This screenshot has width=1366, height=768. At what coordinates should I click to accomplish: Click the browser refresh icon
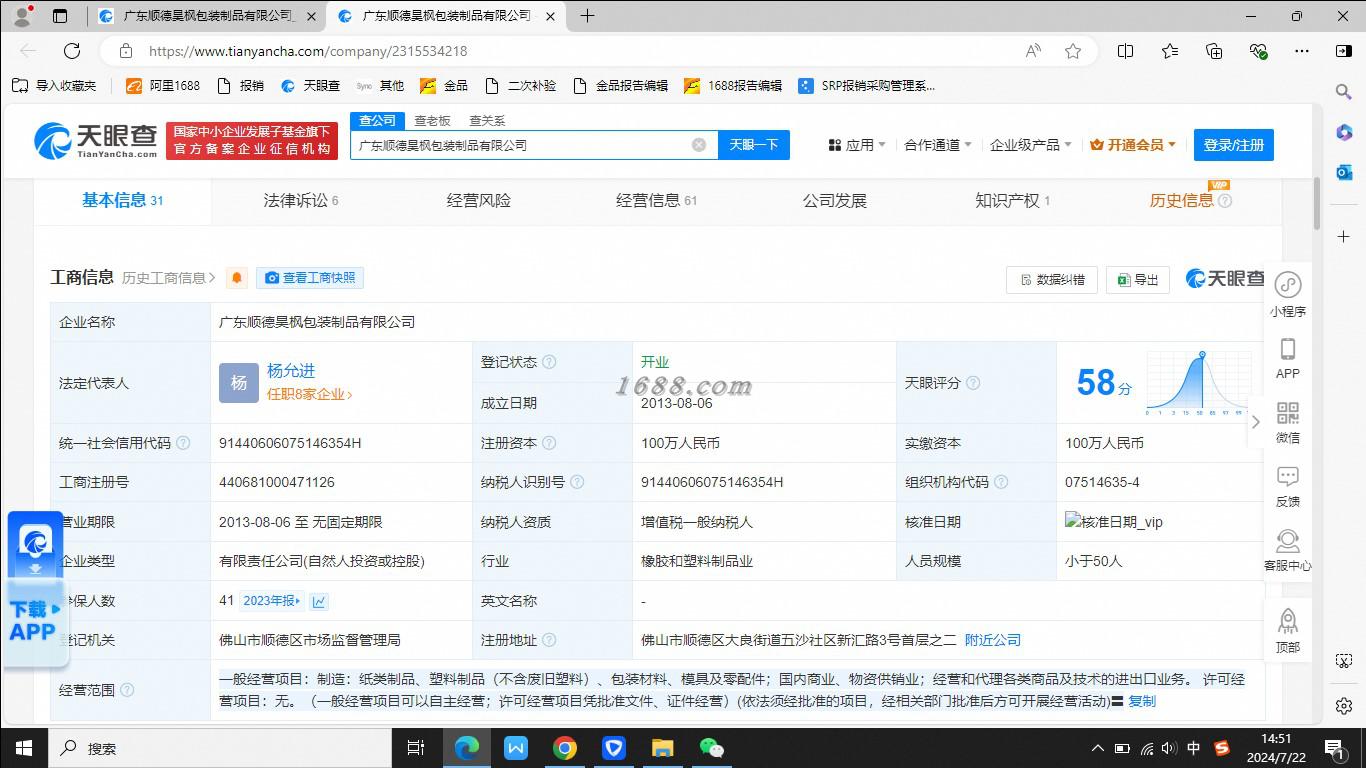(72, 51)
